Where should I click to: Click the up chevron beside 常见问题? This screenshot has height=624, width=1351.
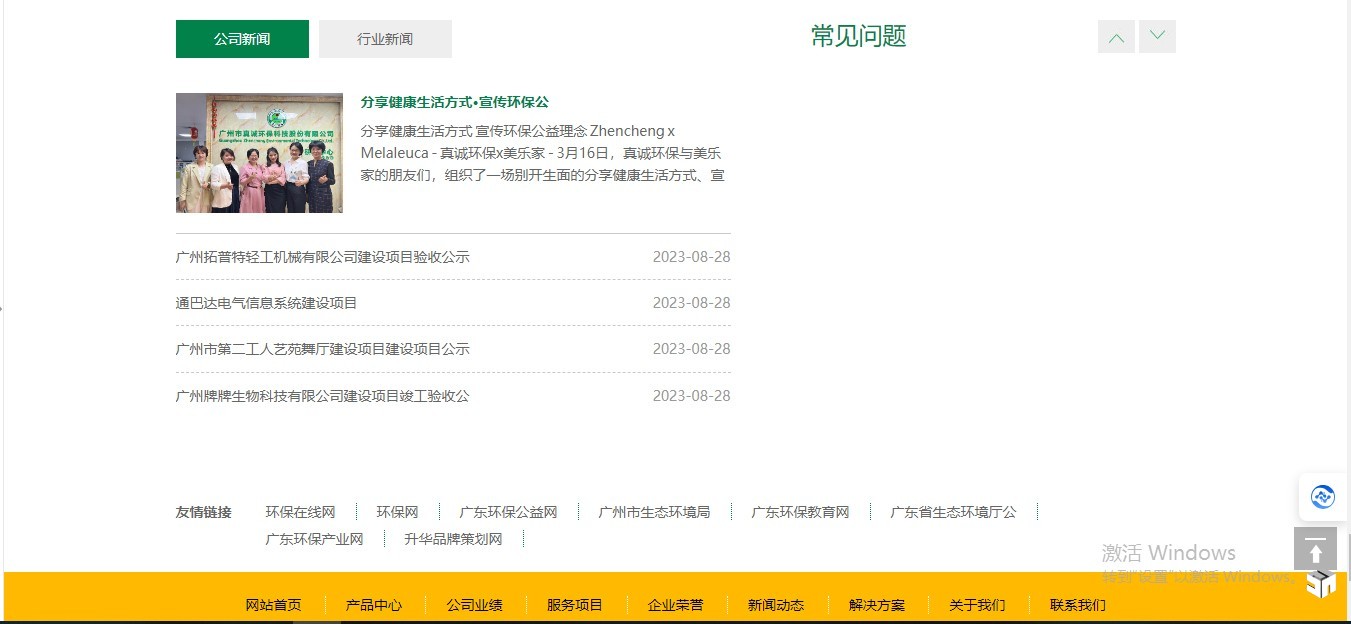coord(1116,37)
